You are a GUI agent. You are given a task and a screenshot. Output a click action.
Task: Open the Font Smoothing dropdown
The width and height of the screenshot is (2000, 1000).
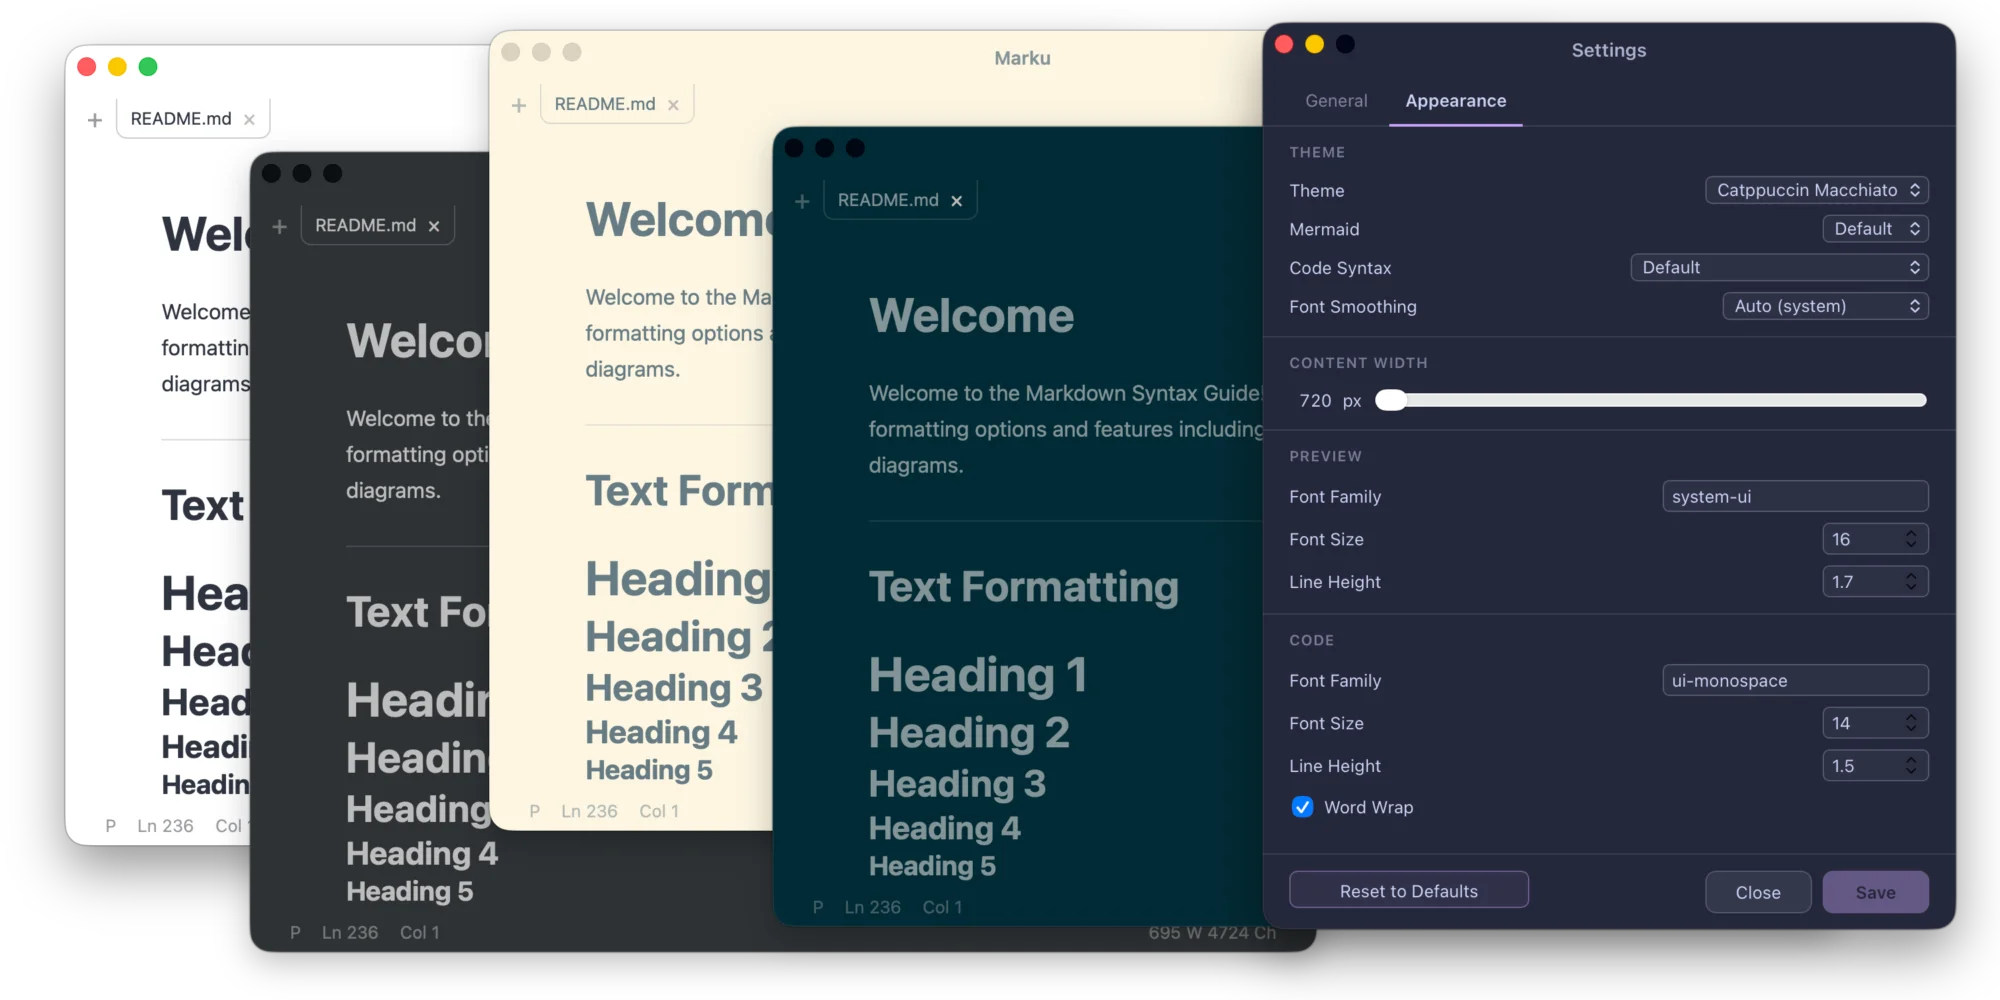pyautogui.click(x=1825, y=307)
